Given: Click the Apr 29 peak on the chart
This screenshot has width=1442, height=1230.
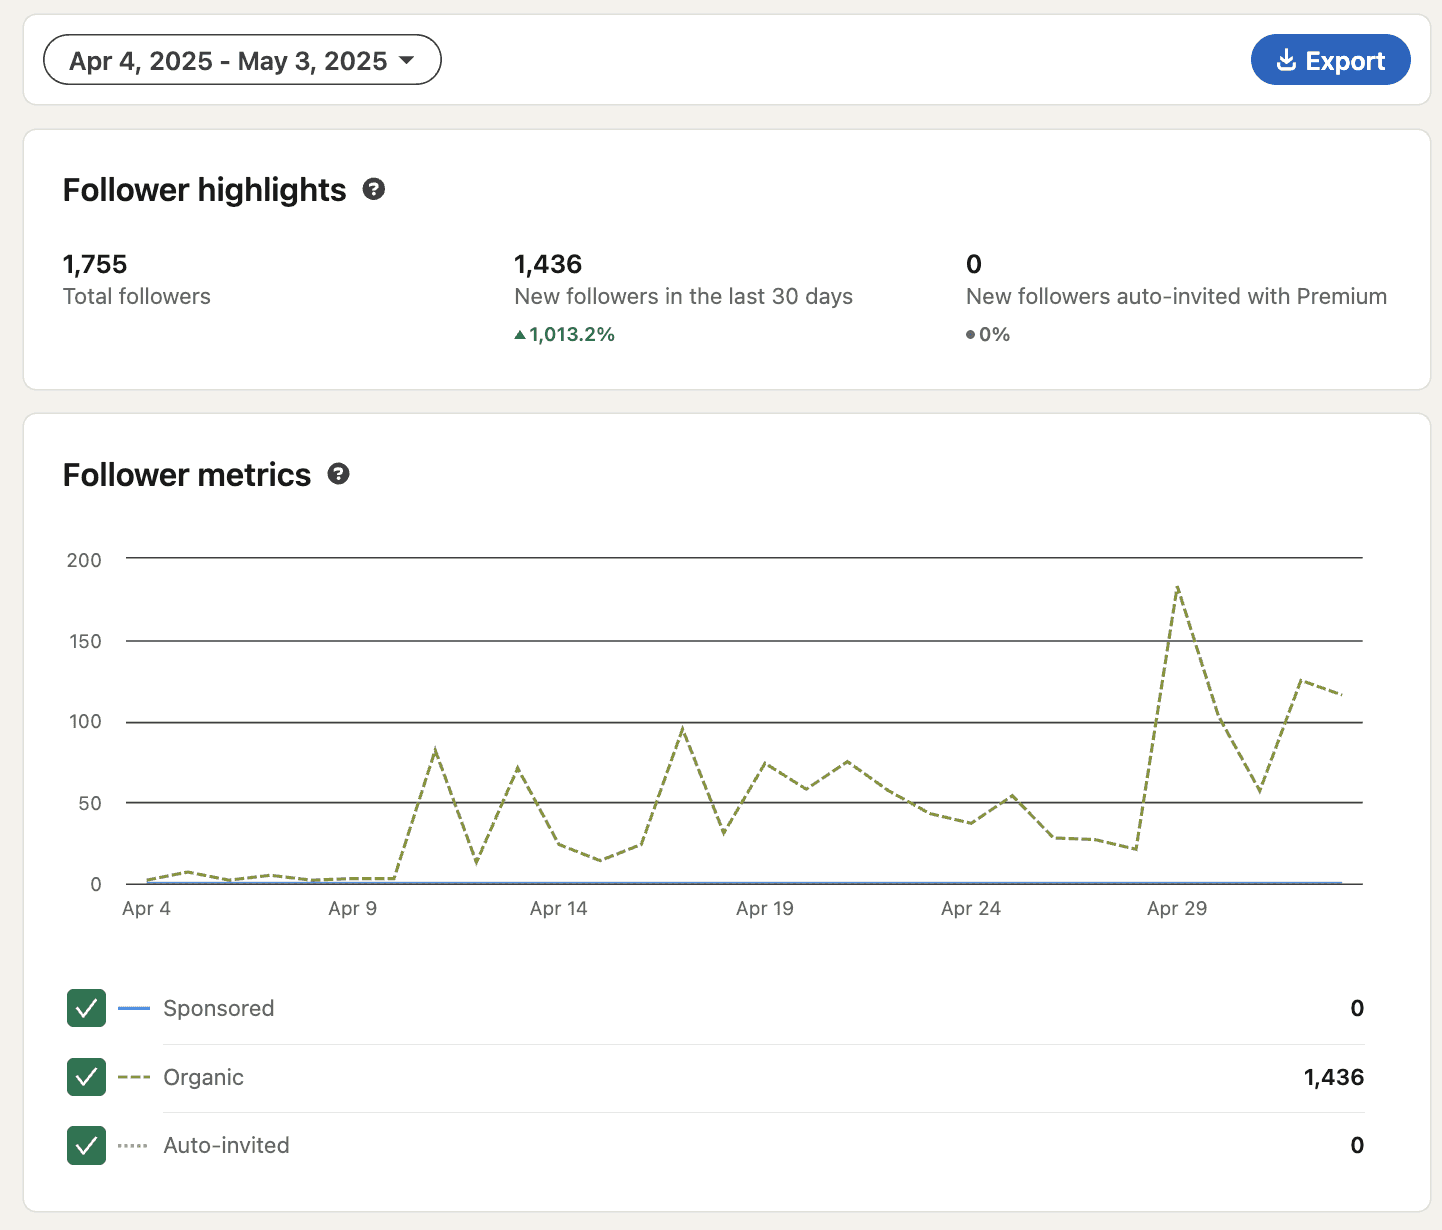Looking at the screenshot, I should coord(1178,587).
